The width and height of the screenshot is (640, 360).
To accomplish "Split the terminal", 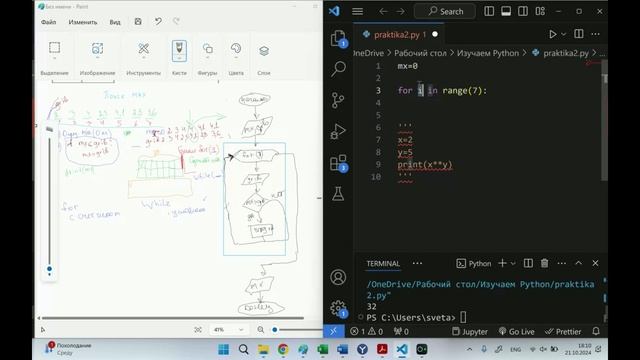I will 528,263.
